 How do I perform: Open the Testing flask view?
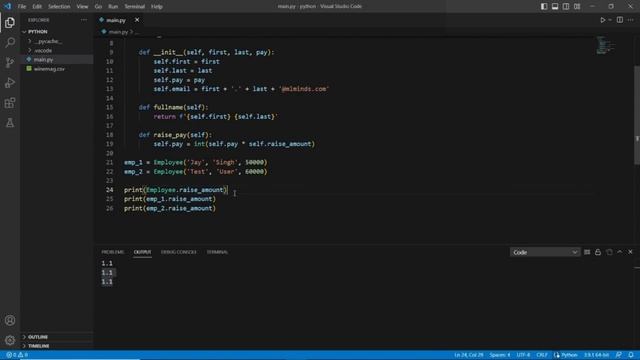10,122
